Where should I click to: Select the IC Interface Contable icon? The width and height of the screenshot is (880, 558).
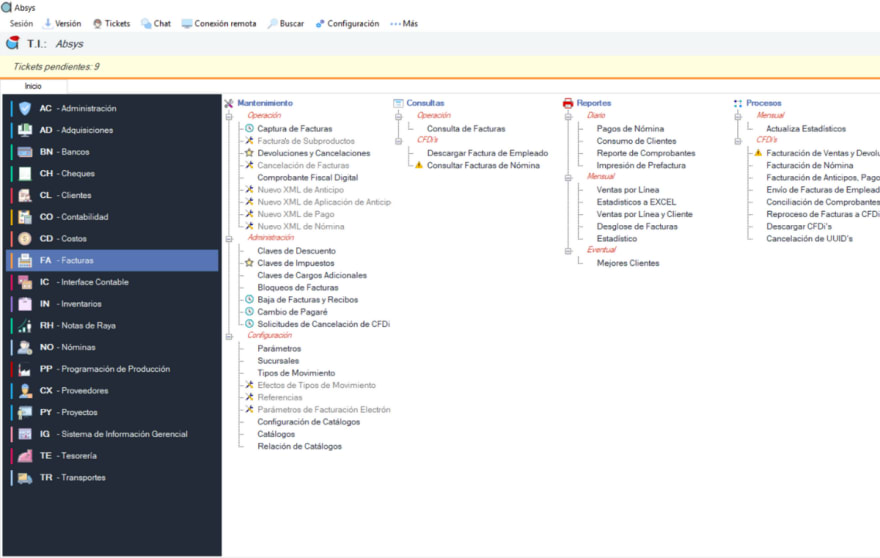point(25,282)
